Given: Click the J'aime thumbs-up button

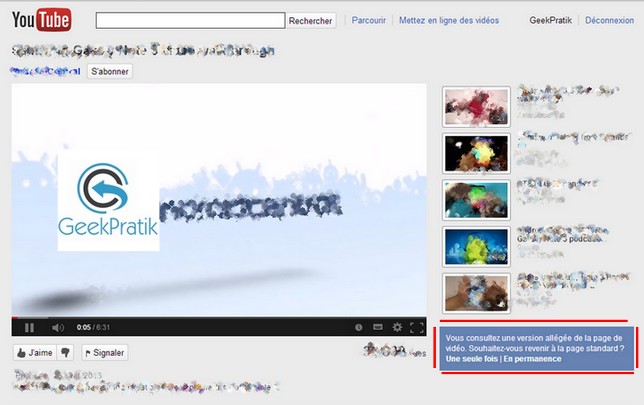Looking at the screenshot, I should tap(35, 352).
